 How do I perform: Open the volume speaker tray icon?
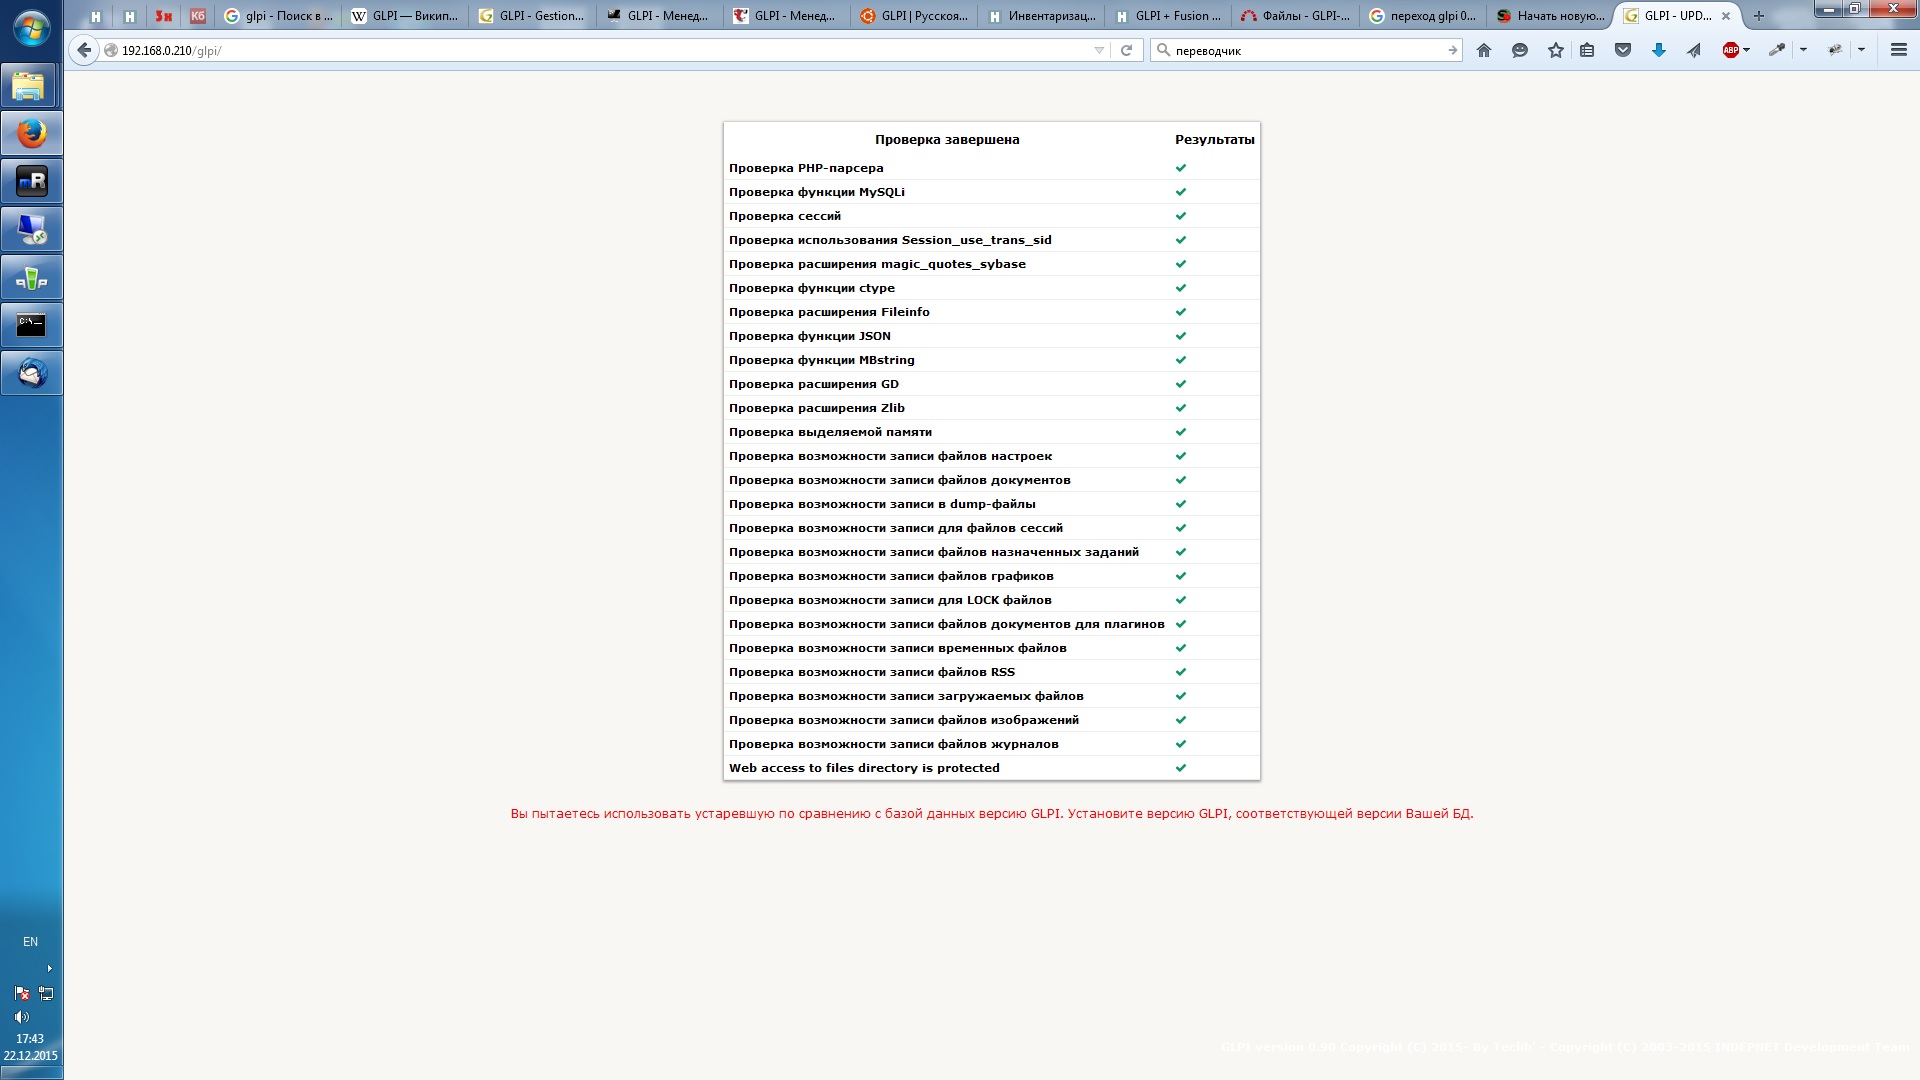pyautogui.click(x=22, y=1017)
